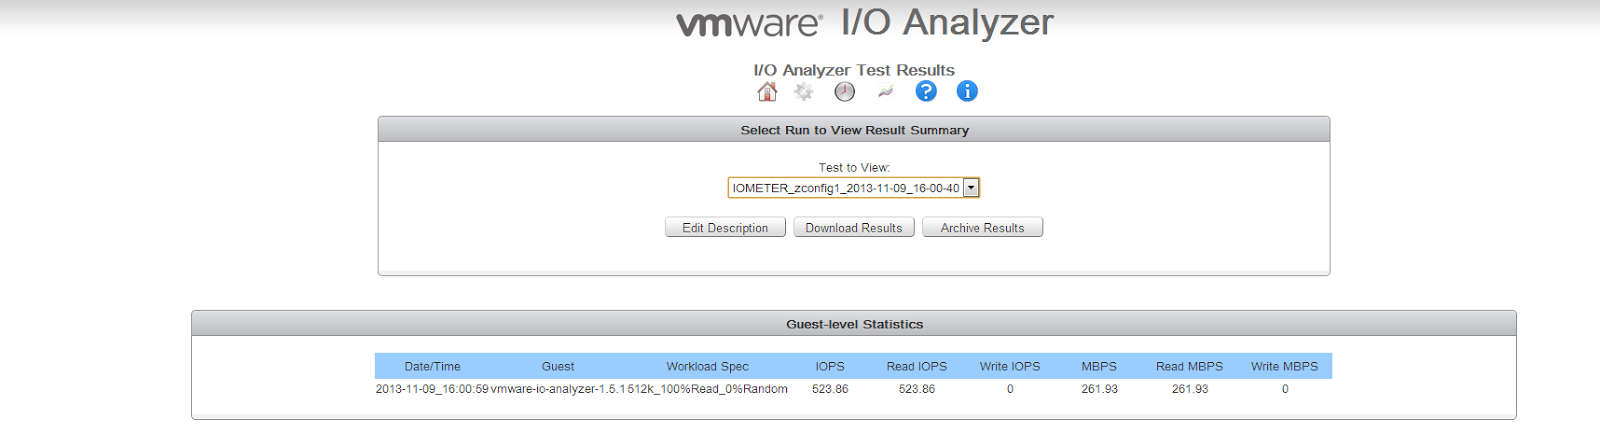Expand the Test to View dropdown arrow
Viewport: 1600px width, 433px height.
970,188
